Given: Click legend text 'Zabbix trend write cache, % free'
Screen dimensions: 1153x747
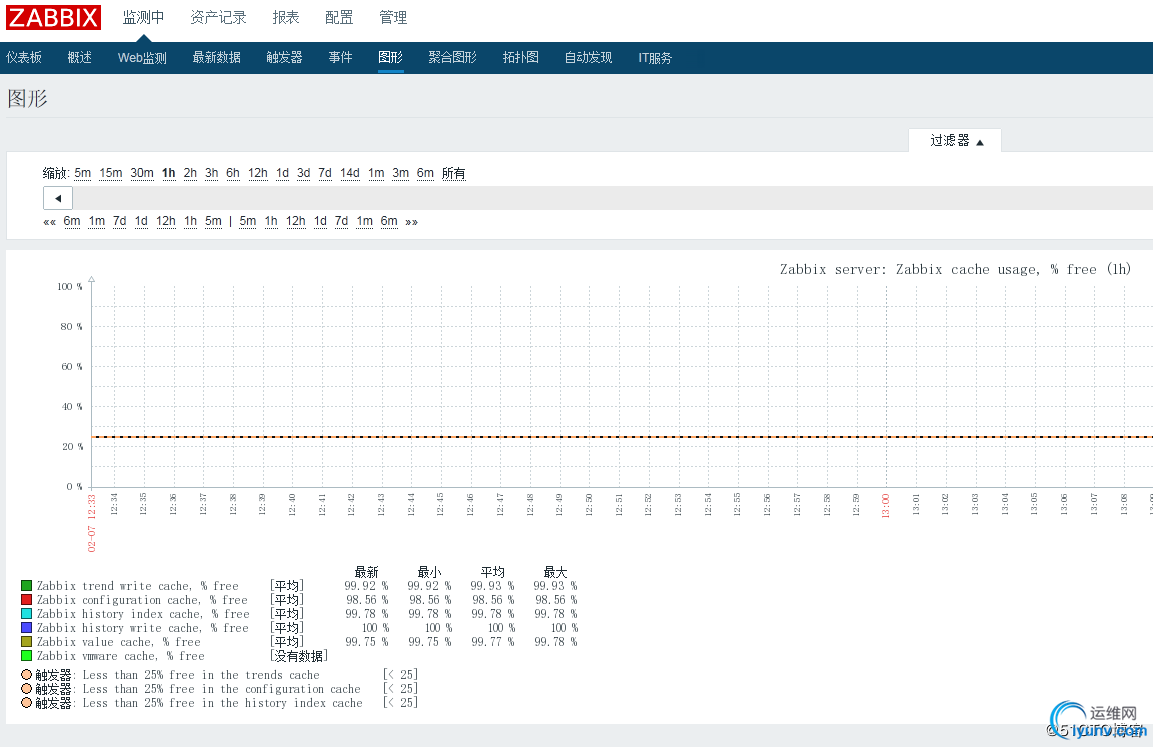Looking at the screenshot, I should [x=138, y=586].
